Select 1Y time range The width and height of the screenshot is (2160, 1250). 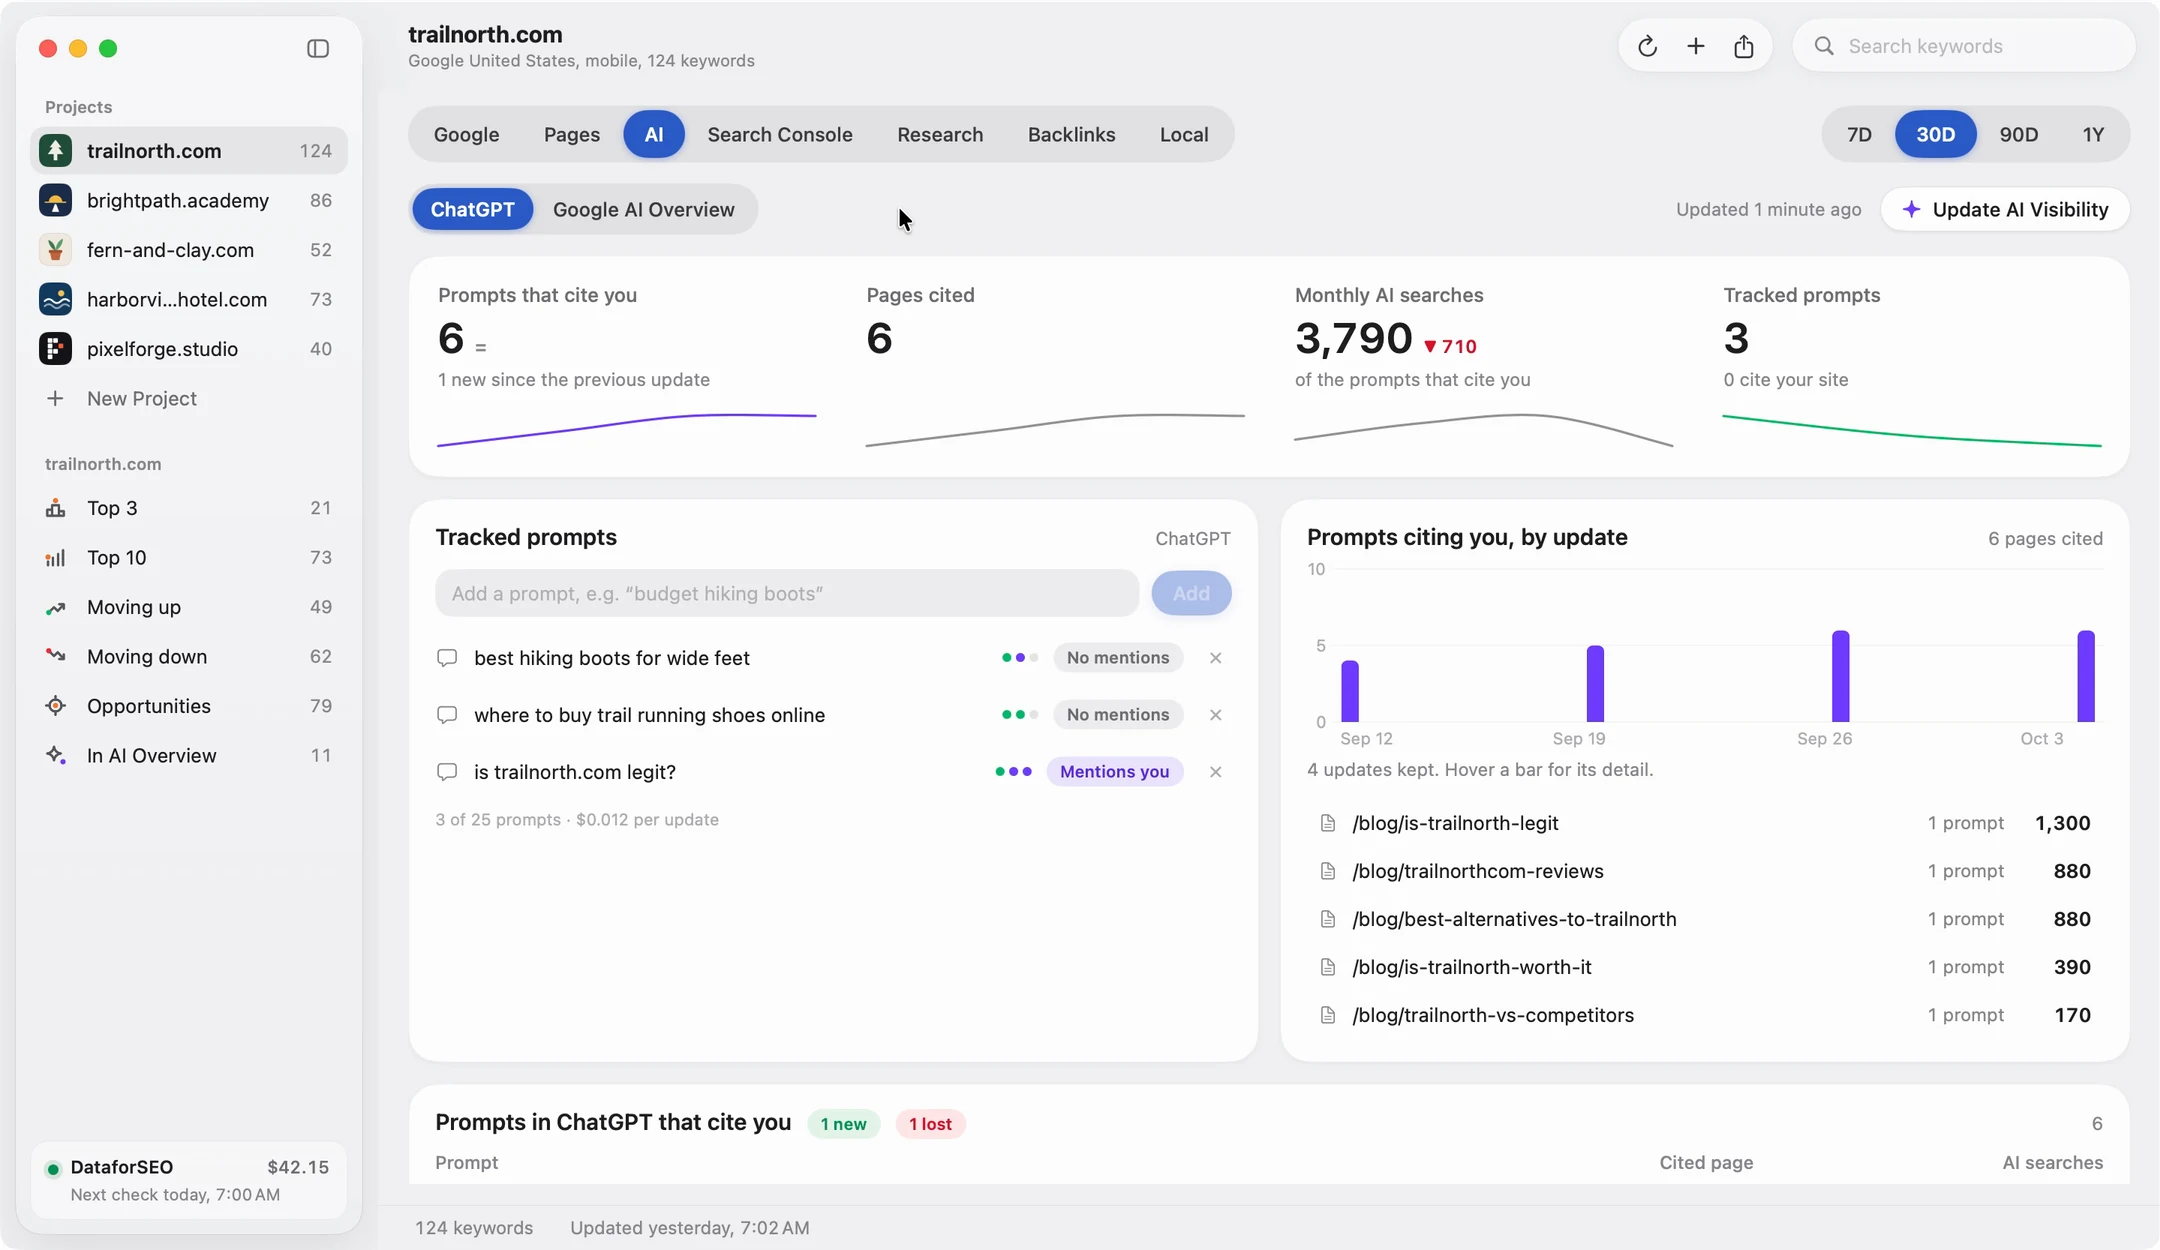coord(2093,134)
